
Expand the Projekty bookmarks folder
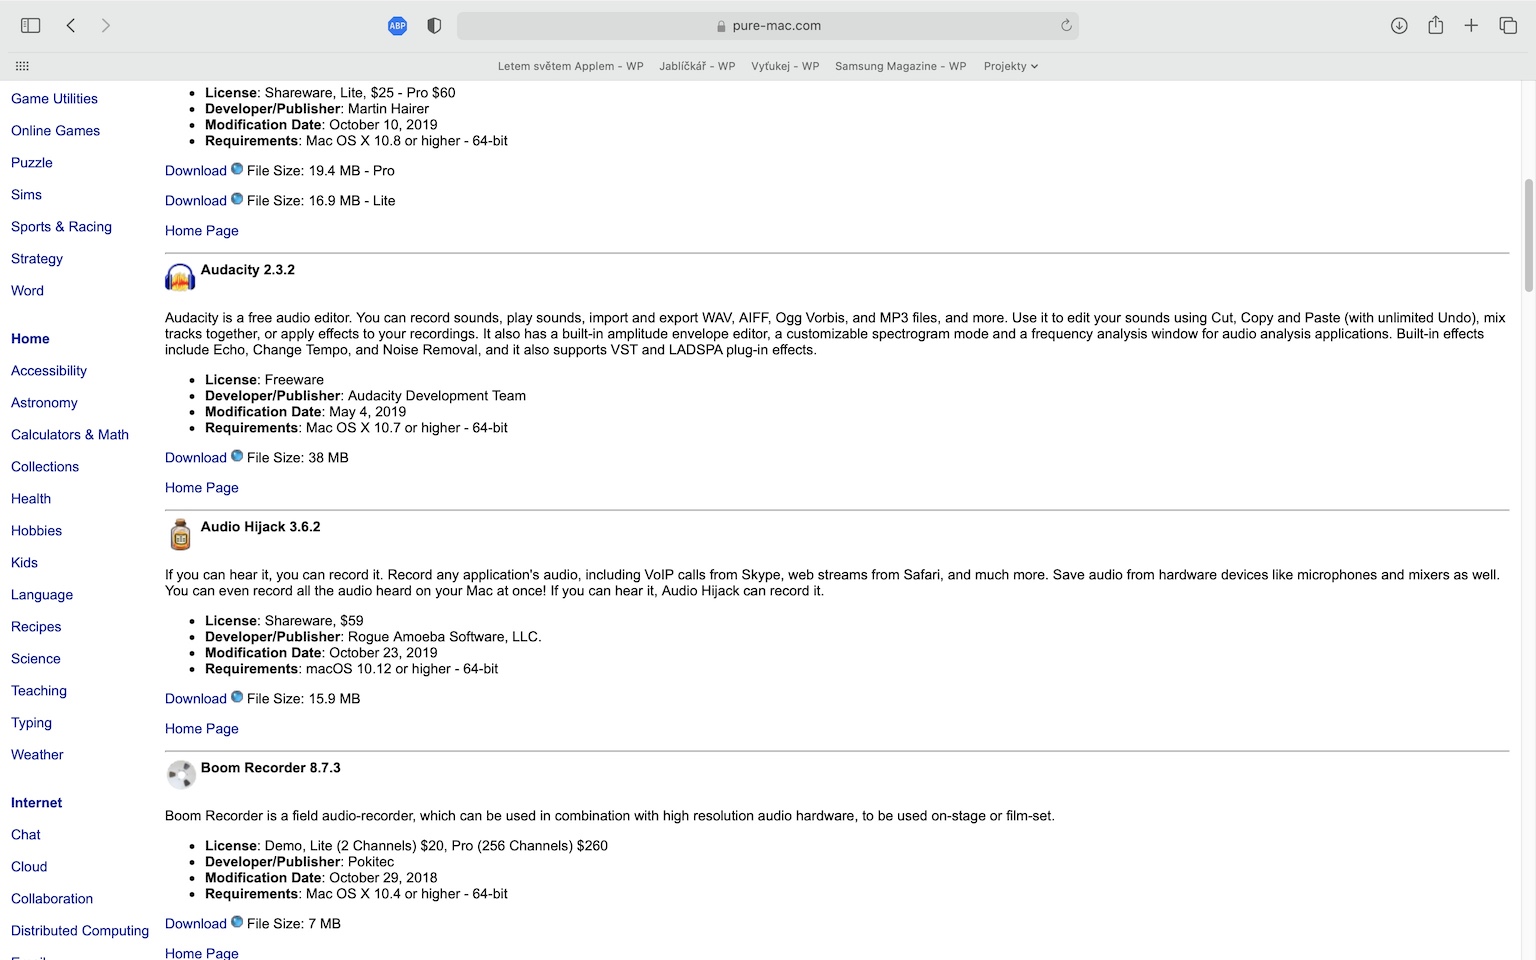tap(1010, 66)
